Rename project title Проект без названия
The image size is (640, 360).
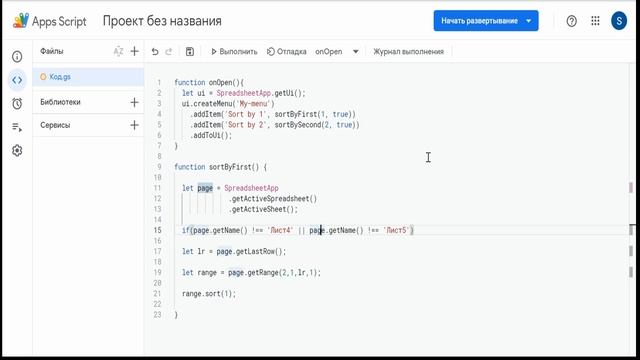162,21
